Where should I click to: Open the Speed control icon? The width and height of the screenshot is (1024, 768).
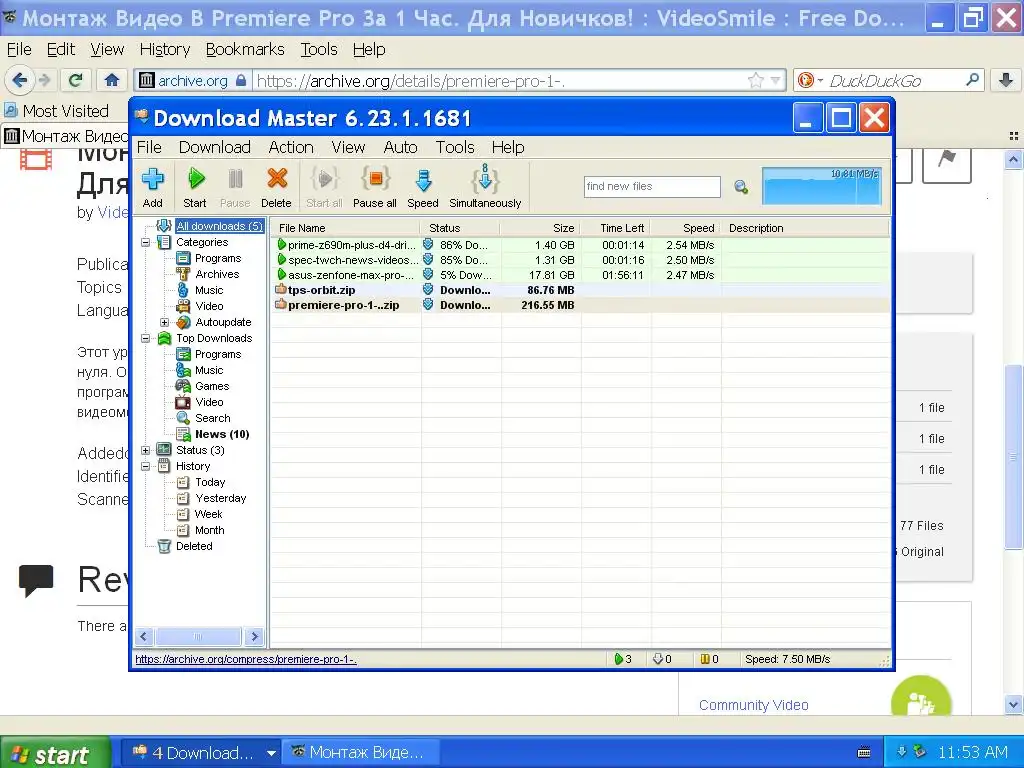point(423,187)
